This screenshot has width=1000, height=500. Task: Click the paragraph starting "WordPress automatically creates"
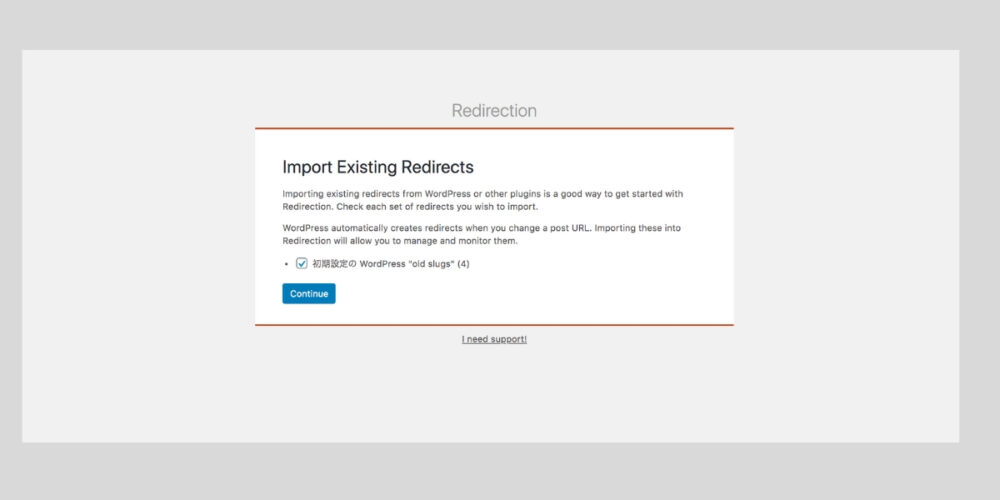click(482, 235)
